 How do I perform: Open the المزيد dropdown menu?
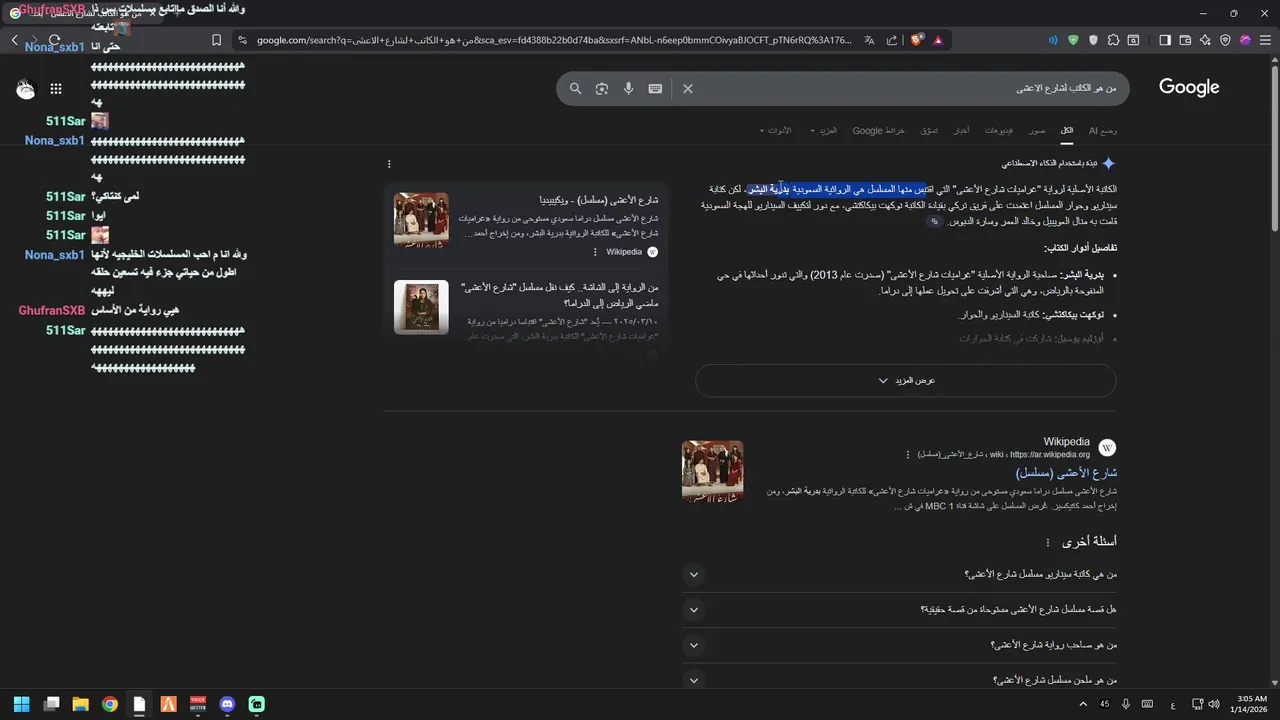[825, 130]
